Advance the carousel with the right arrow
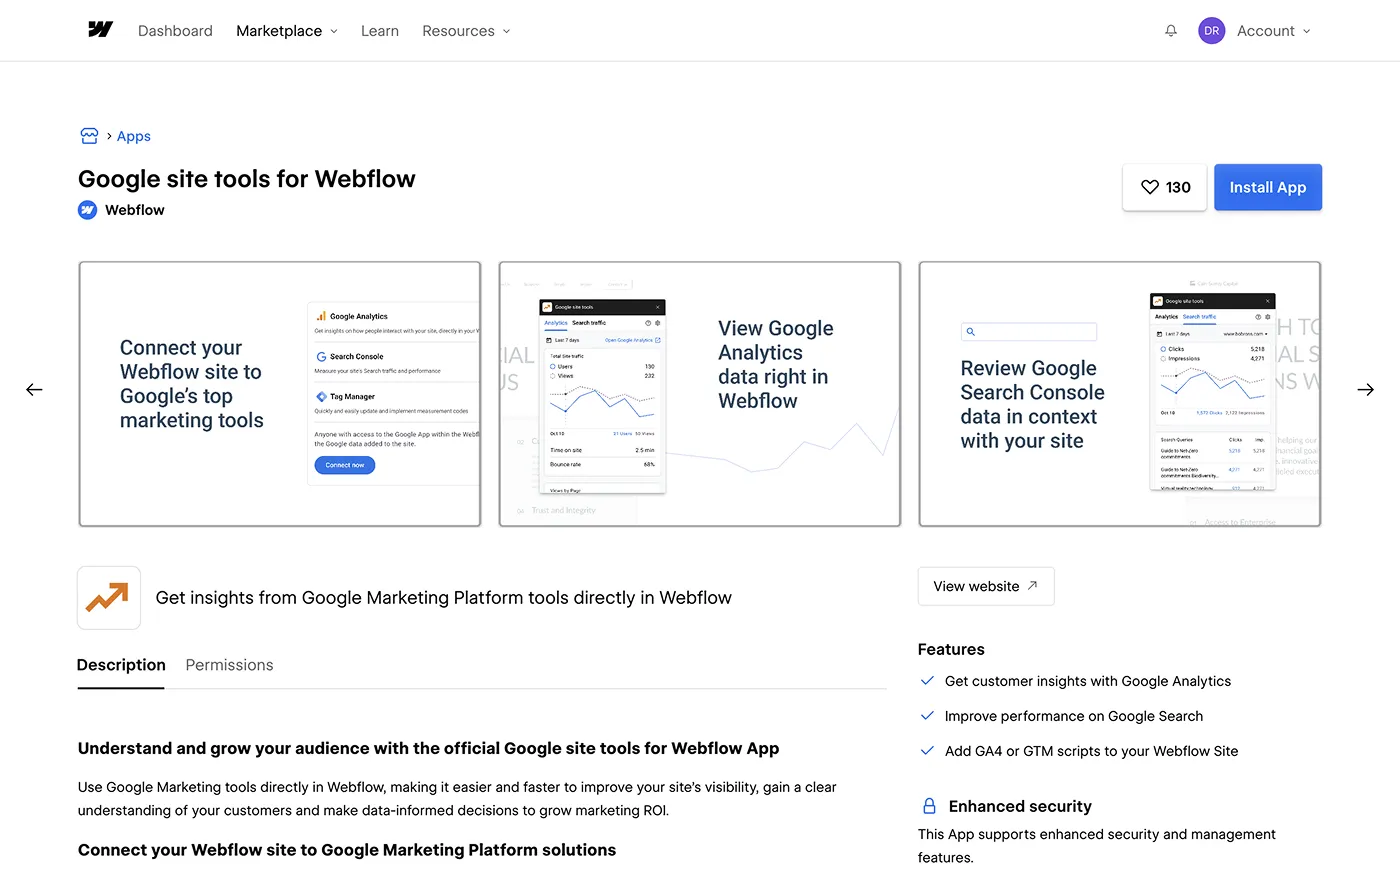This screenshot has width=1400, height=874. [1366, 390]
